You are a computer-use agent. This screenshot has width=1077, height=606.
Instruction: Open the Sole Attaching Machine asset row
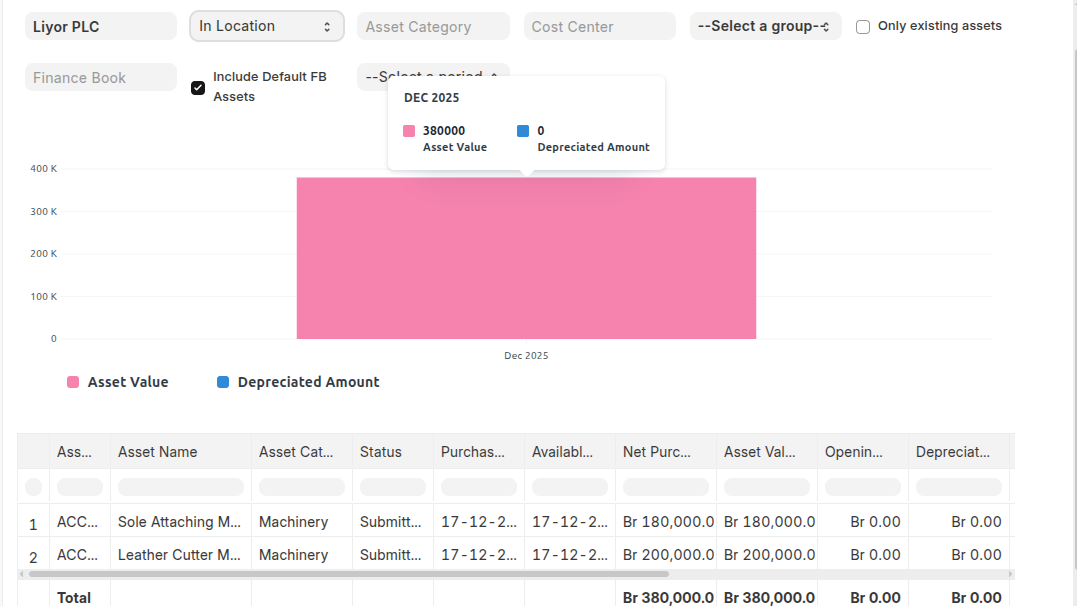180,521
